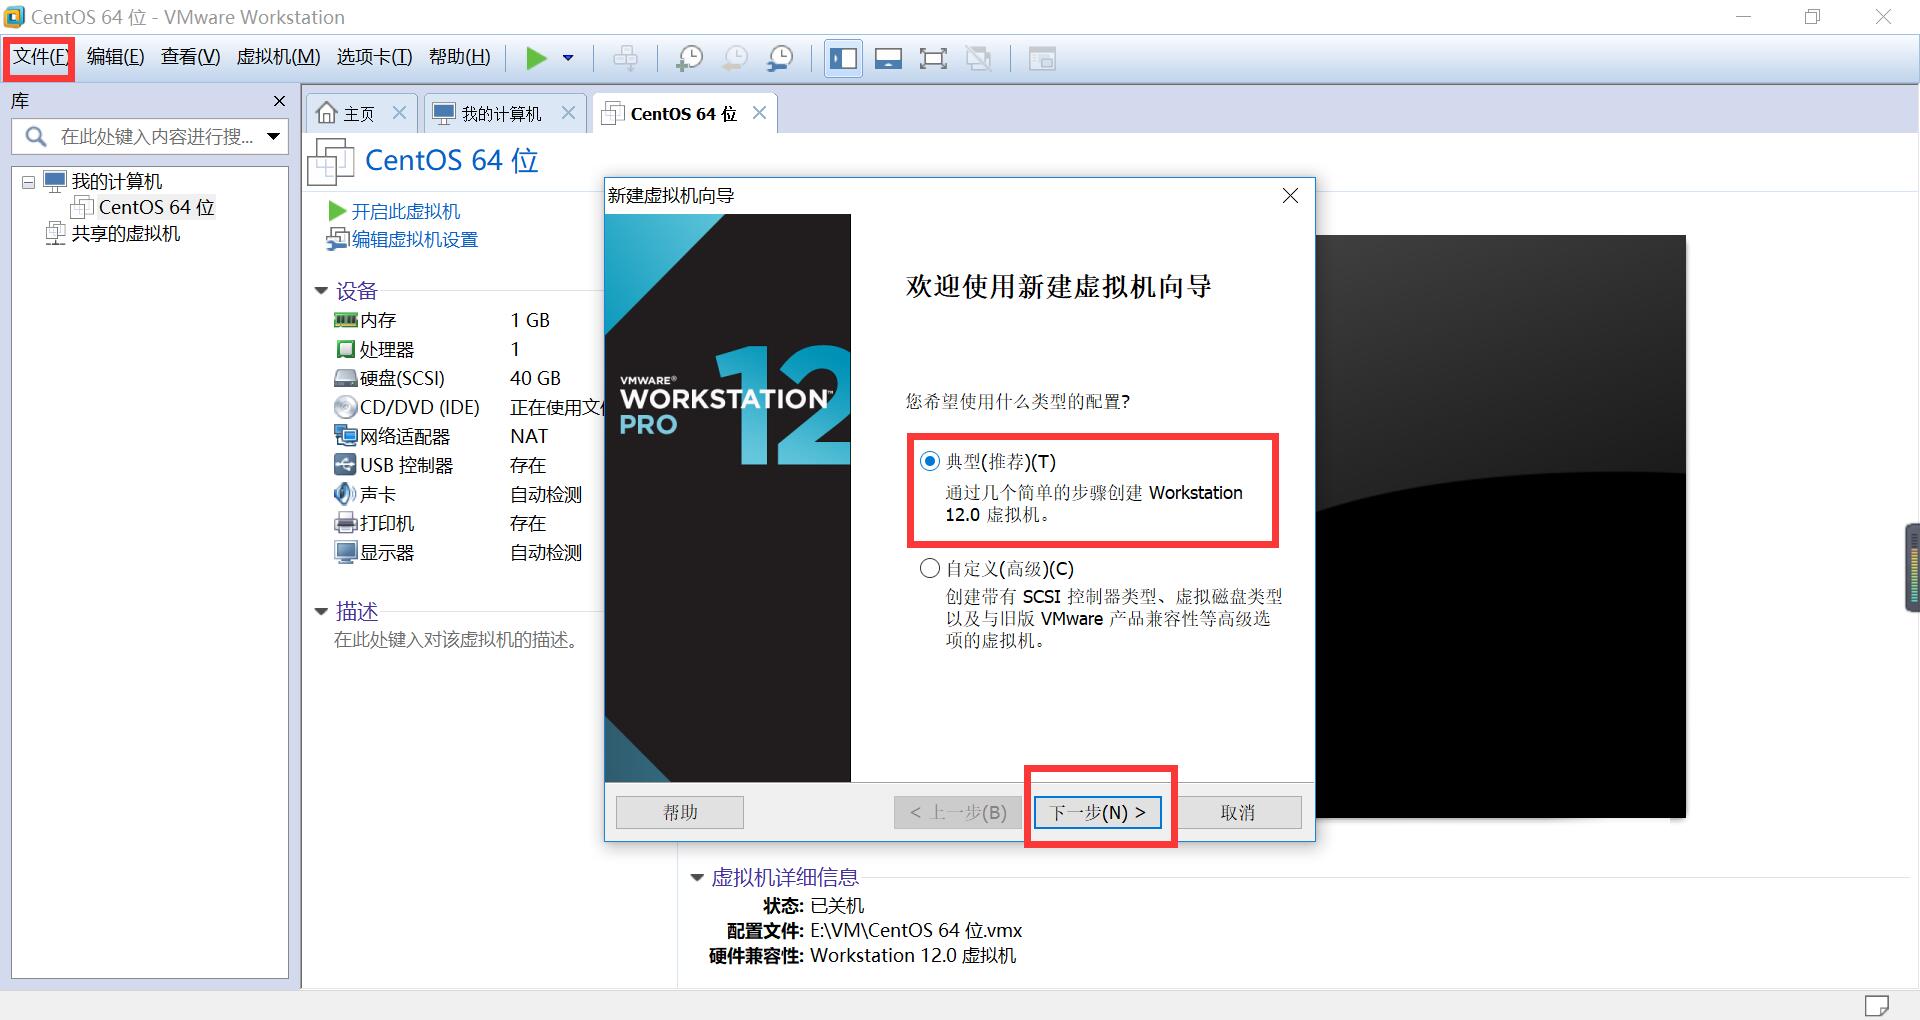This screenshot has height=1020, width=1920.
Task: Close the 我的计算机 tab
Action: 568,113
